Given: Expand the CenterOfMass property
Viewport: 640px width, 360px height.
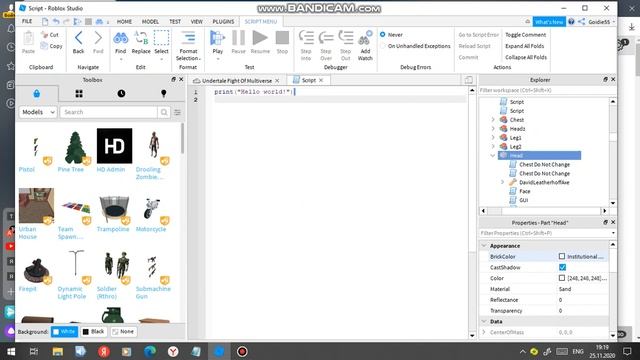Looking at the screenshot, I should coord(484,332).
